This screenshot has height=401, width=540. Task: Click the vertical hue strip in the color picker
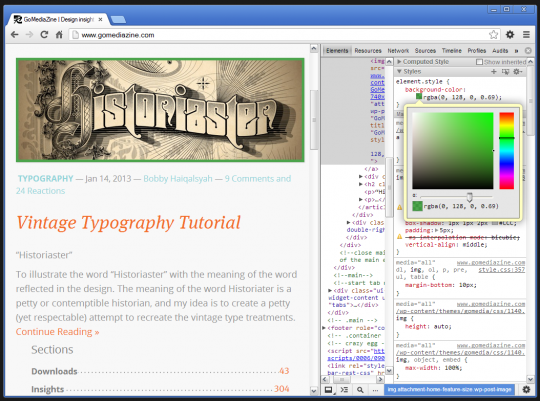click(507, 151)
